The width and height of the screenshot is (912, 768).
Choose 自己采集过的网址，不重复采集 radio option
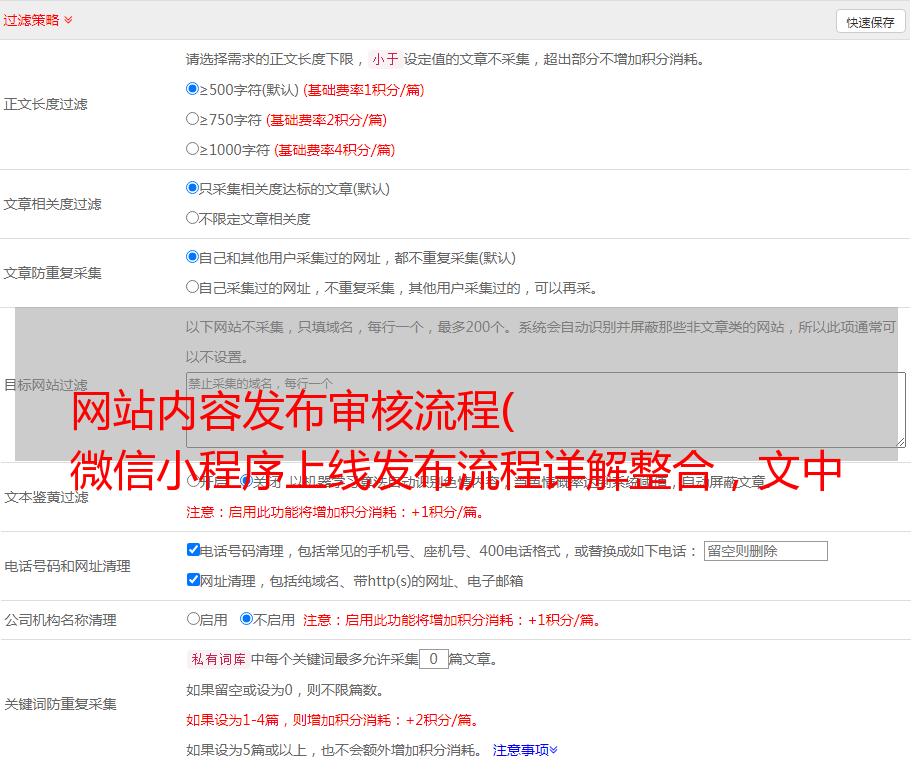click(192, 287)
